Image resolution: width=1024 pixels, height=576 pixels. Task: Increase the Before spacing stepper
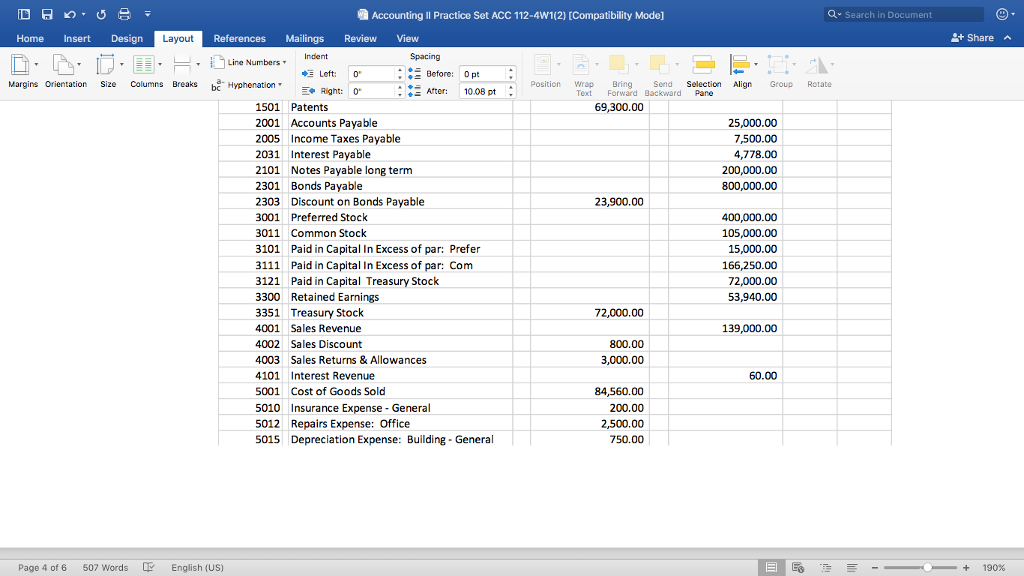[510, 68]
